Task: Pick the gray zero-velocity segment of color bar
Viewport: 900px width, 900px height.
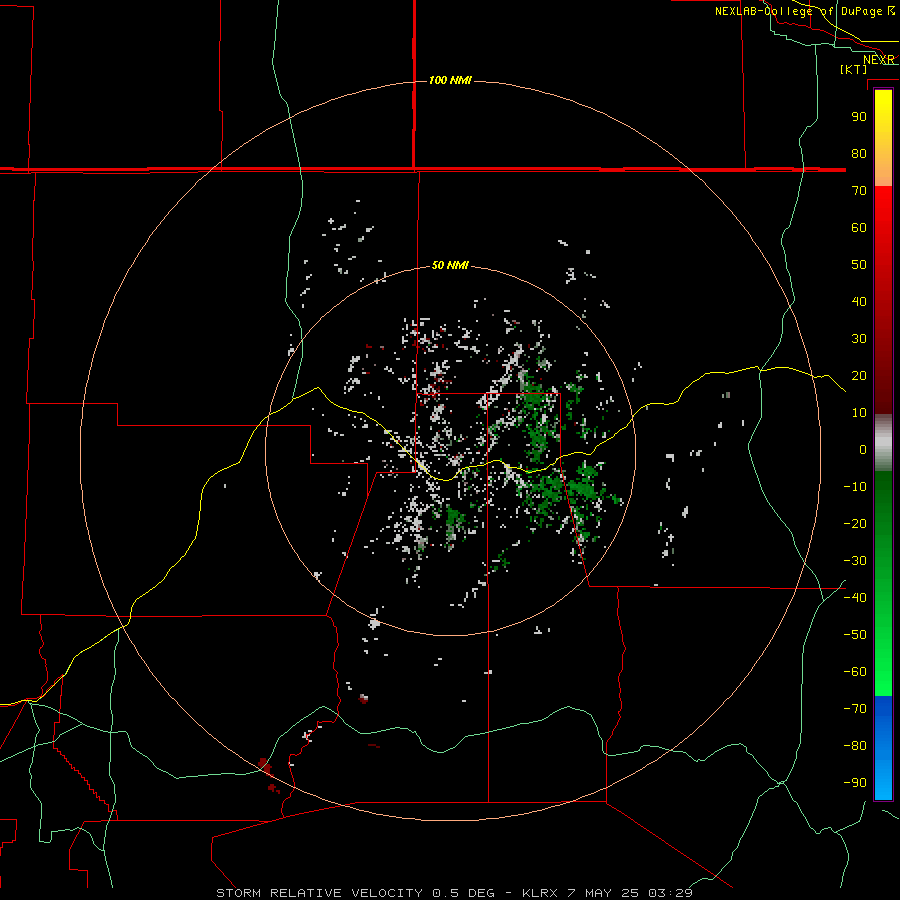Action: click(883, 443)
